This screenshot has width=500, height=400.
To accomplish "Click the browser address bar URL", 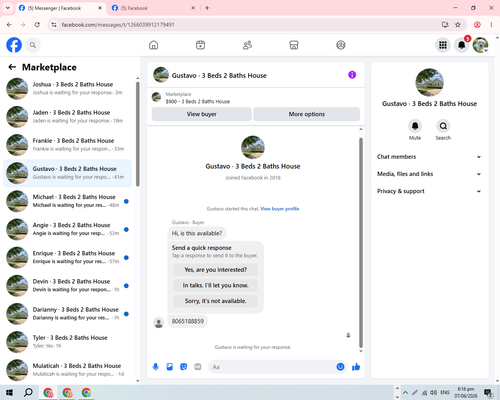I will pyautogui.click(x=118, y=25).
